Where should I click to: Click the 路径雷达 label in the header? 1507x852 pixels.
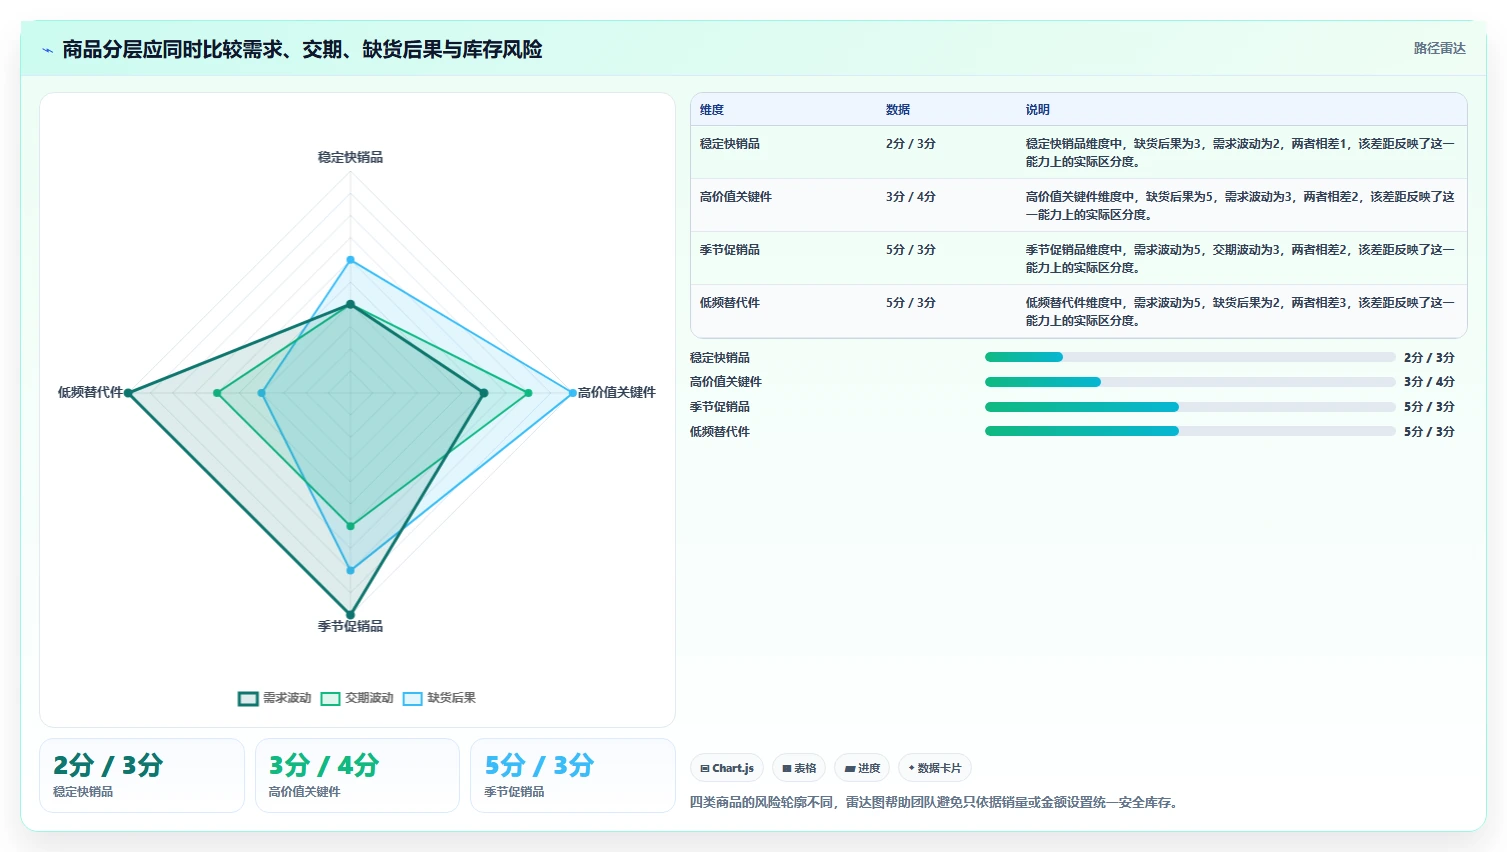pos(1440,48)
